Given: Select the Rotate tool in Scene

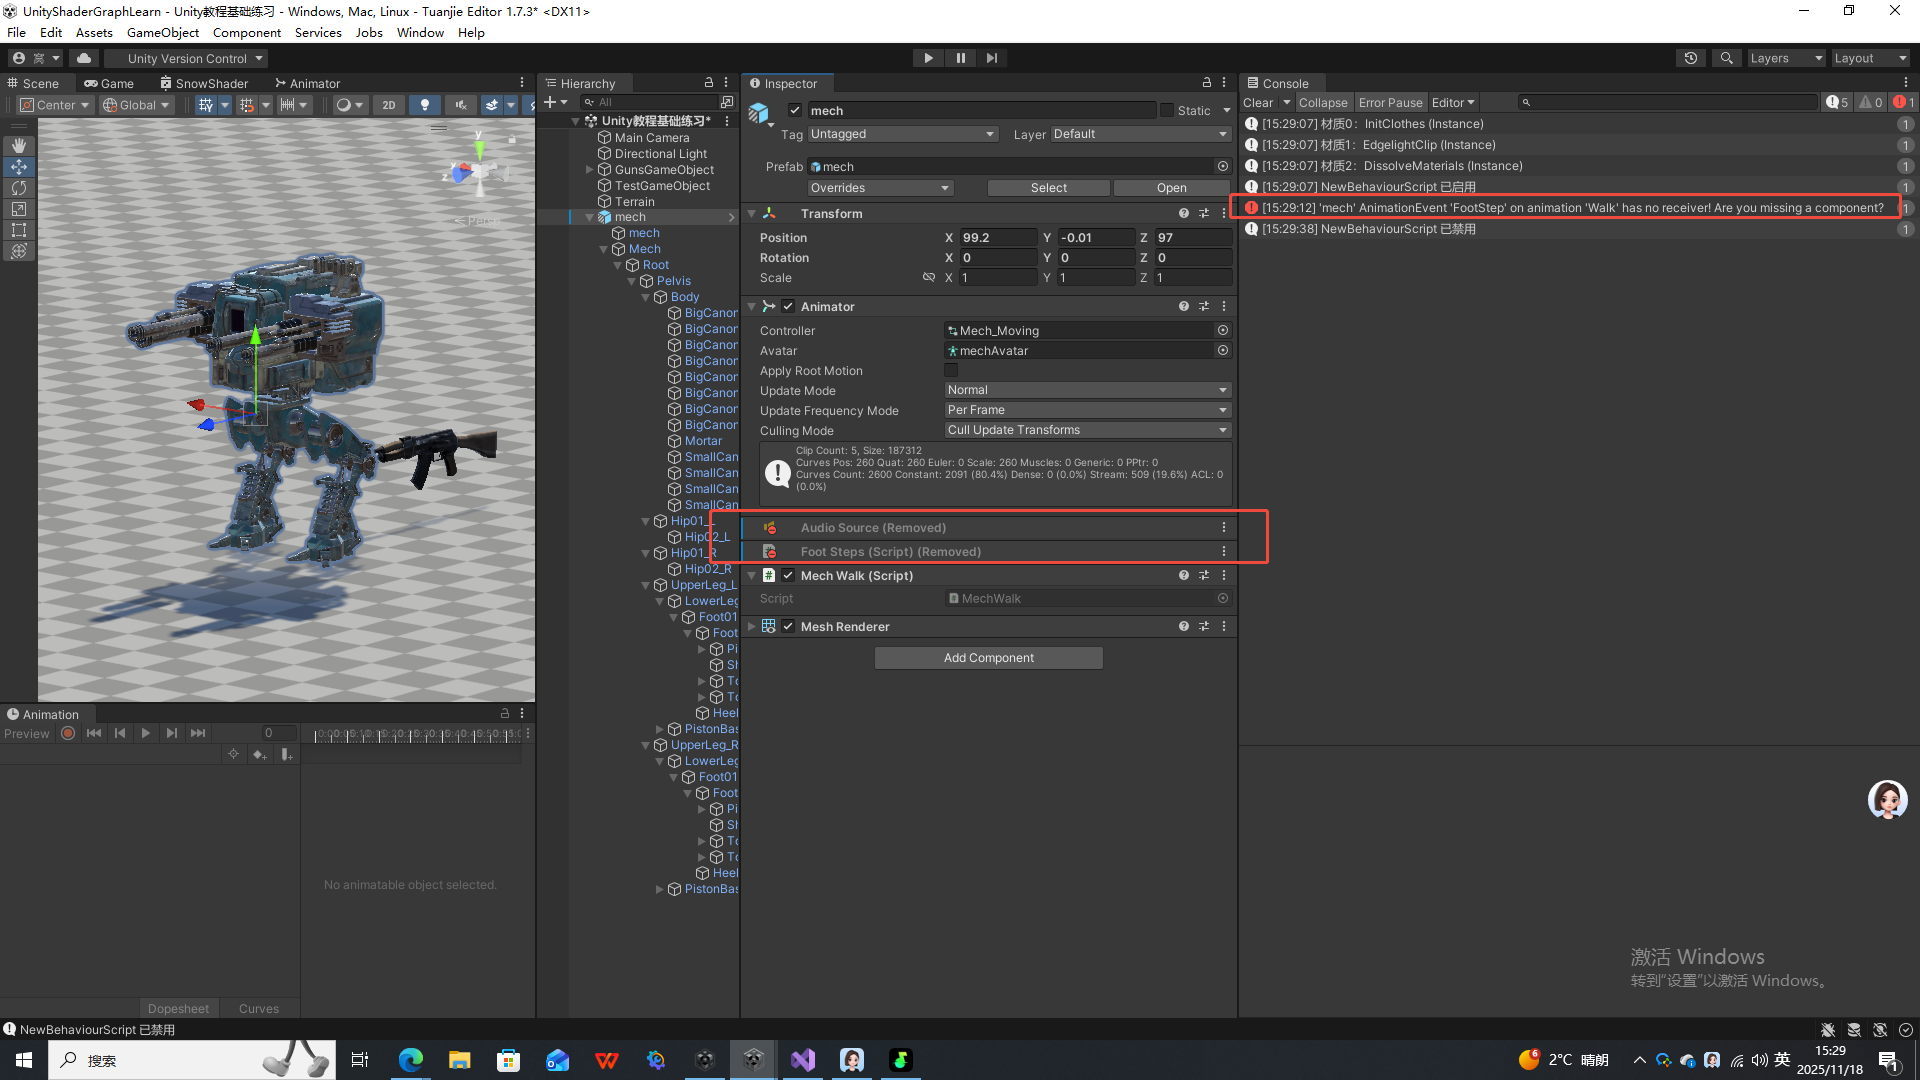Looking at the screenshot, I should [19, 188].
